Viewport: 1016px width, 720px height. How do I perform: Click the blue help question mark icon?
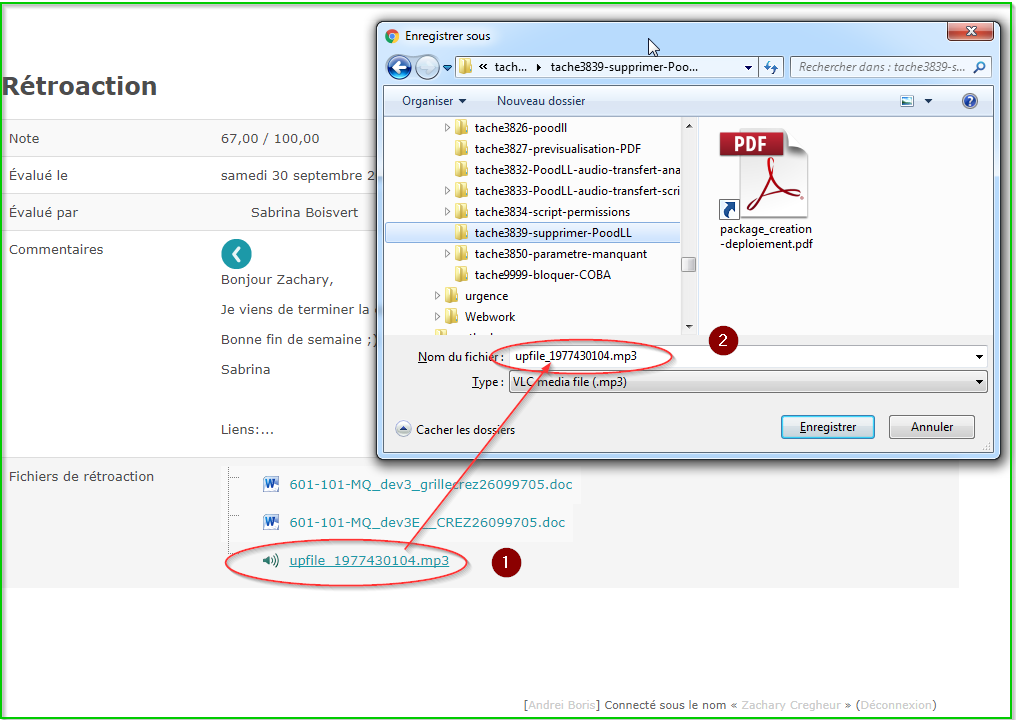pos(969,101)
